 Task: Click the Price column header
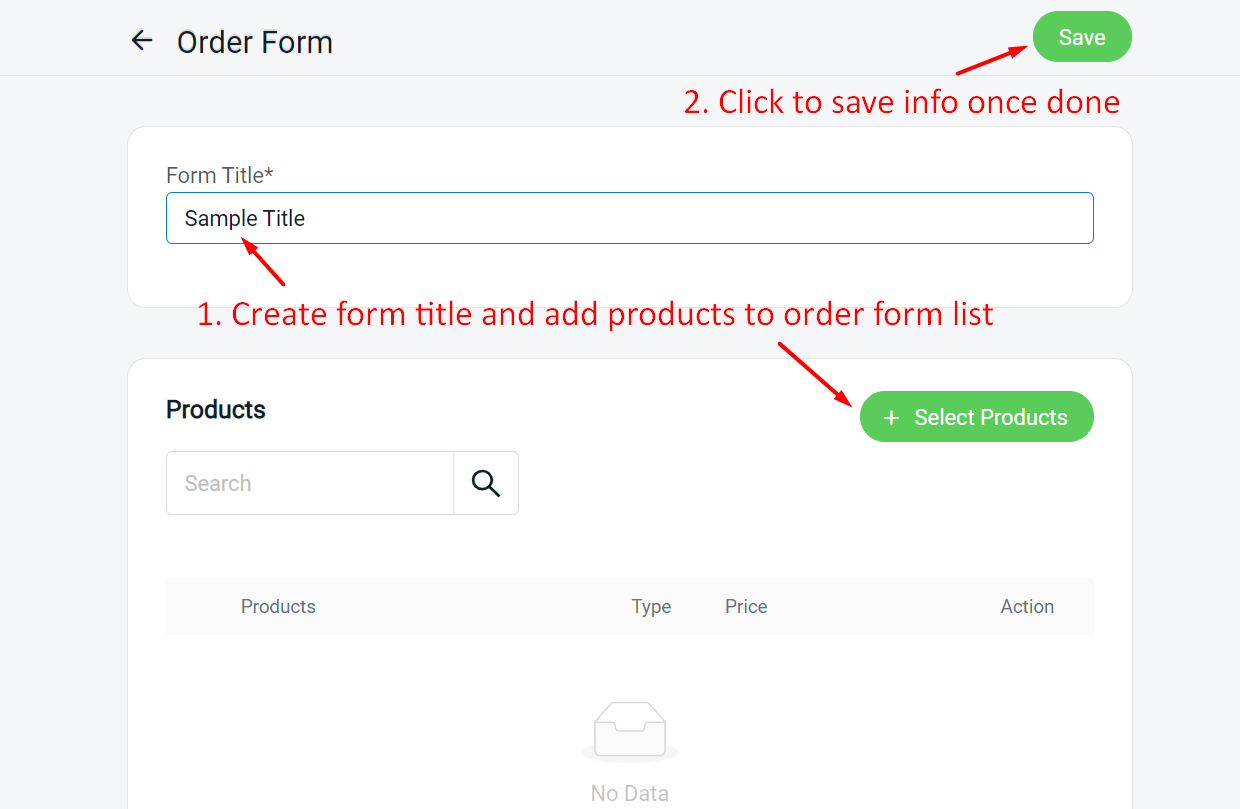(x=746, y=606)
